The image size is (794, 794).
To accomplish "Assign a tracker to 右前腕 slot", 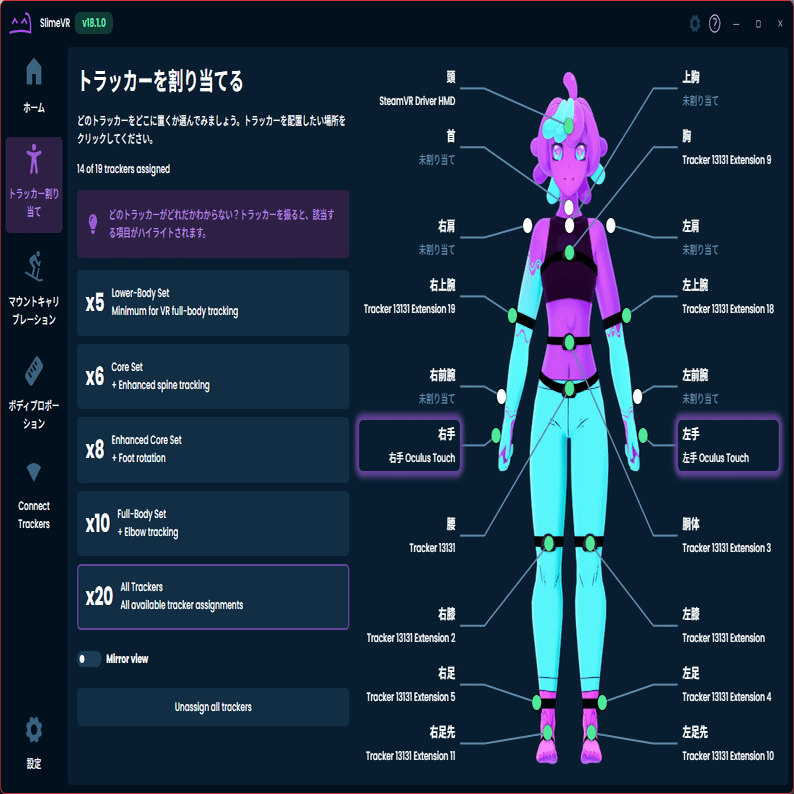I will point(410,386).
